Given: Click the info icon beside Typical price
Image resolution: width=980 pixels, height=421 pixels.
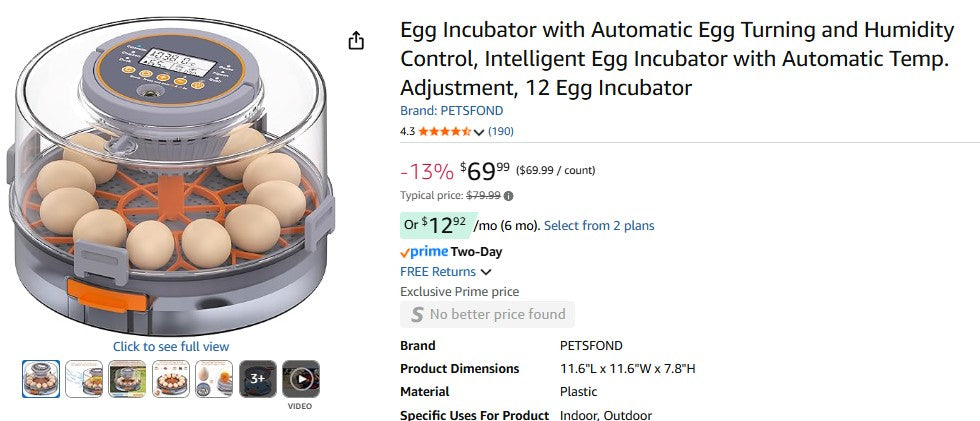Looking at the screenshot, I should coord(508,196).
